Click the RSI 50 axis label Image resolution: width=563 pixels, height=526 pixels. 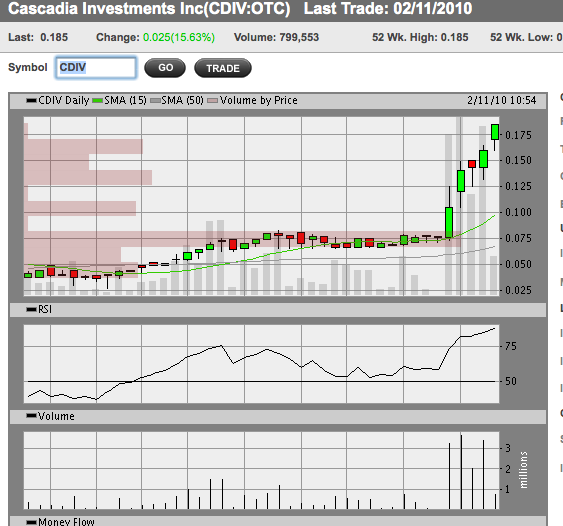(x=511, y=381)
